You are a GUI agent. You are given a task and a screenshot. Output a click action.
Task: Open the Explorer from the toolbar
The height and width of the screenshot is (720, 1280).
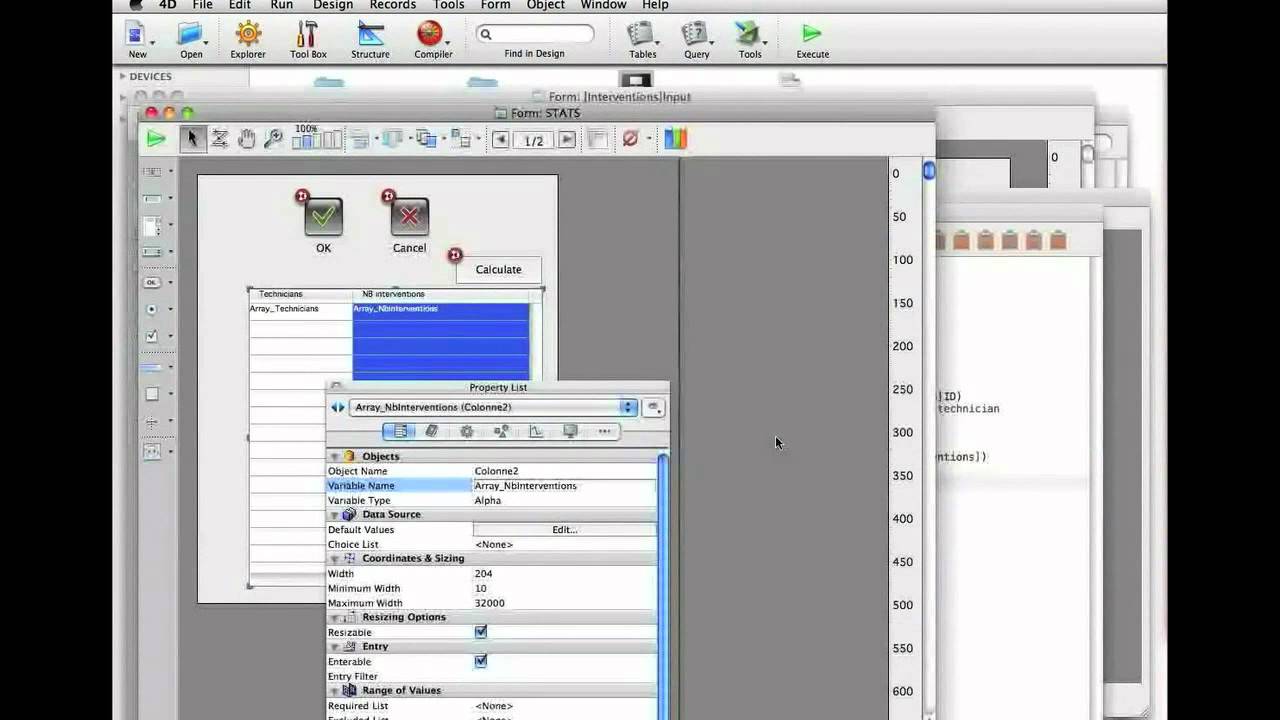[x=248, y=34]
